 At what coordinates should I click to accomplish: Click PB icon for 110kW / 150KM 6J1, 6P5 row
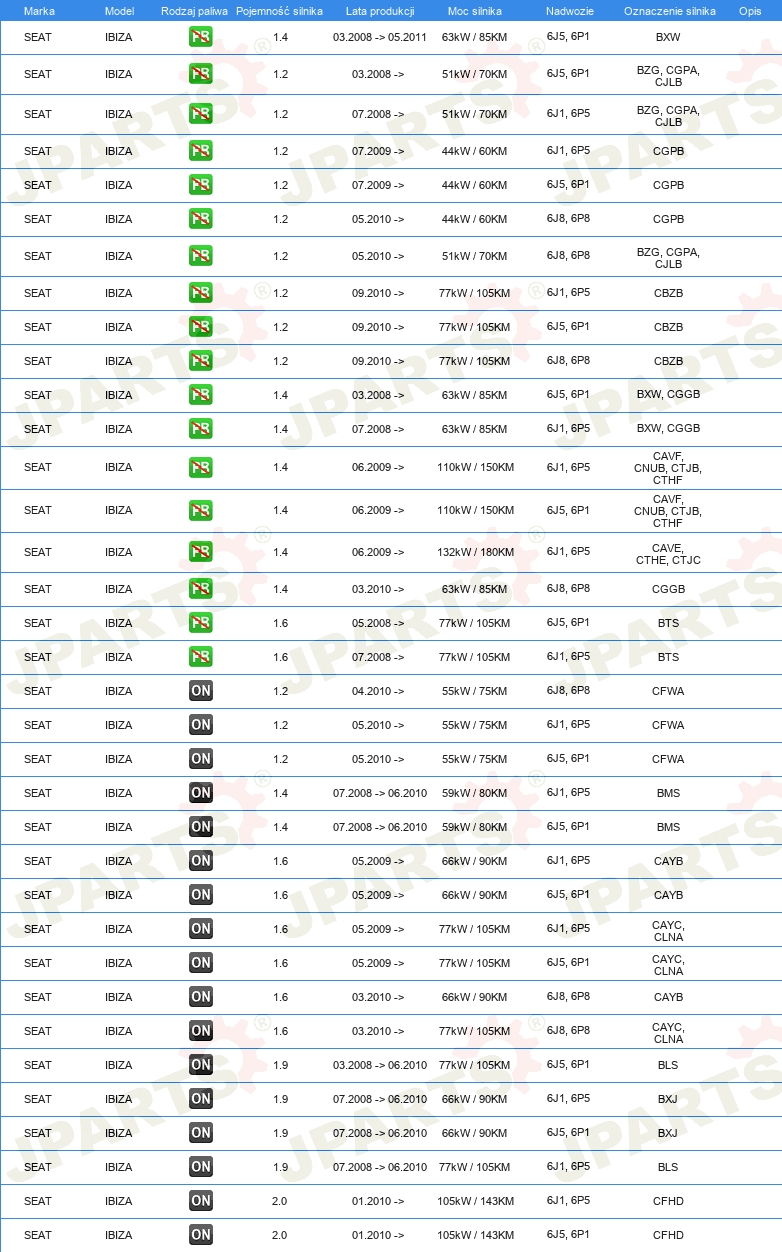coord(201,467)
